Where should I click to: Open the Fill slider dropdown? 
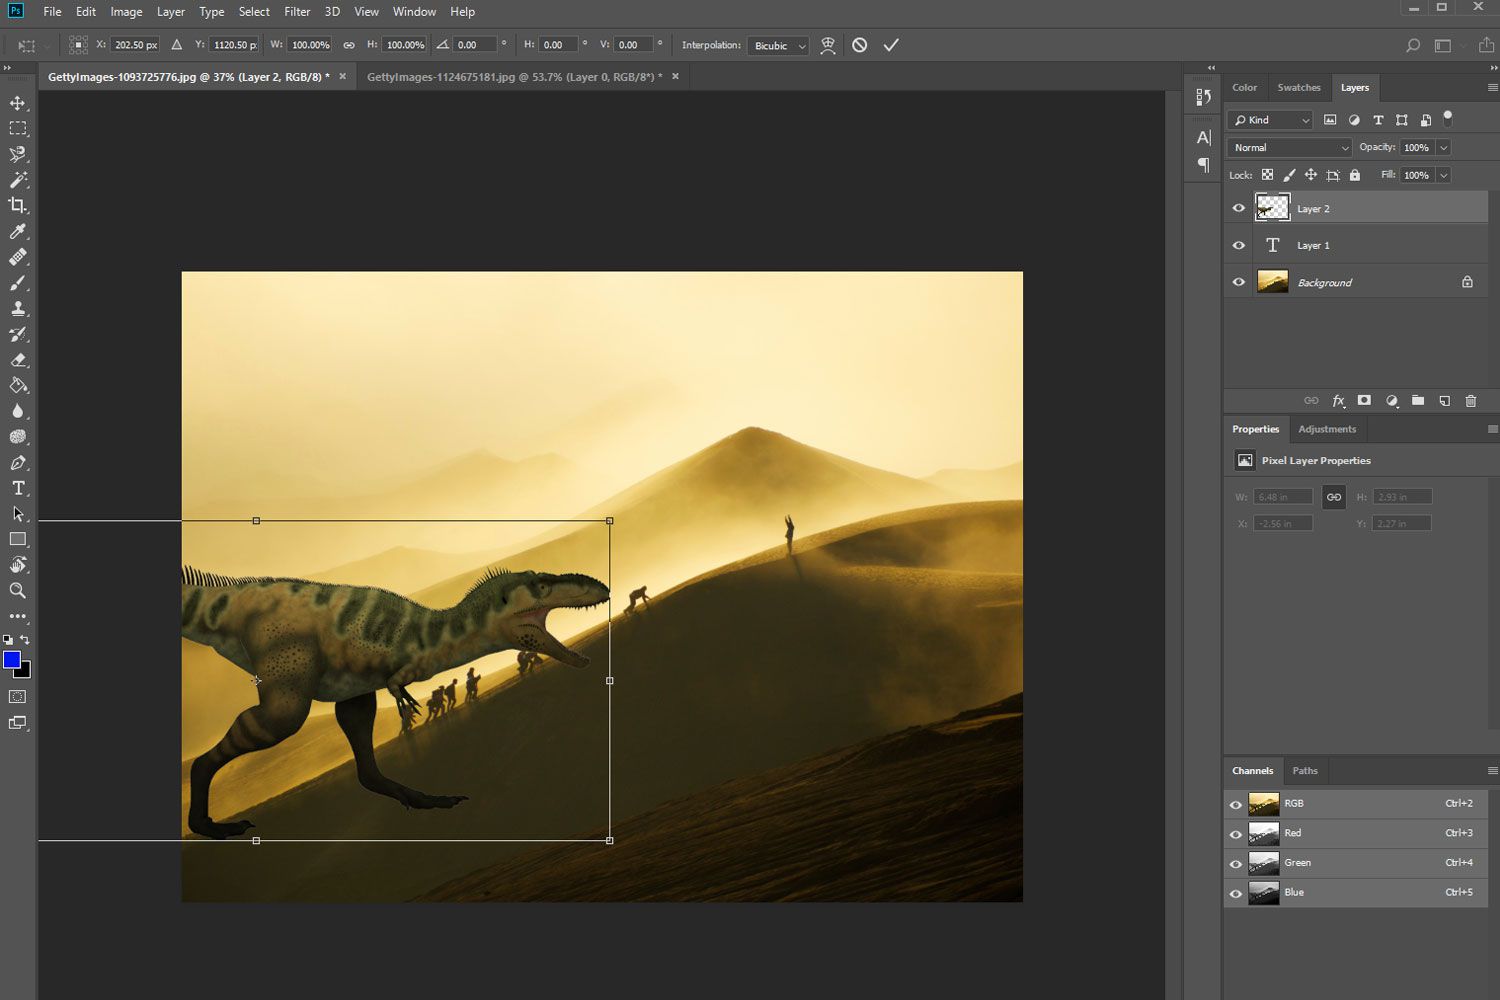pyautogui.click(x=1443, y=175)
